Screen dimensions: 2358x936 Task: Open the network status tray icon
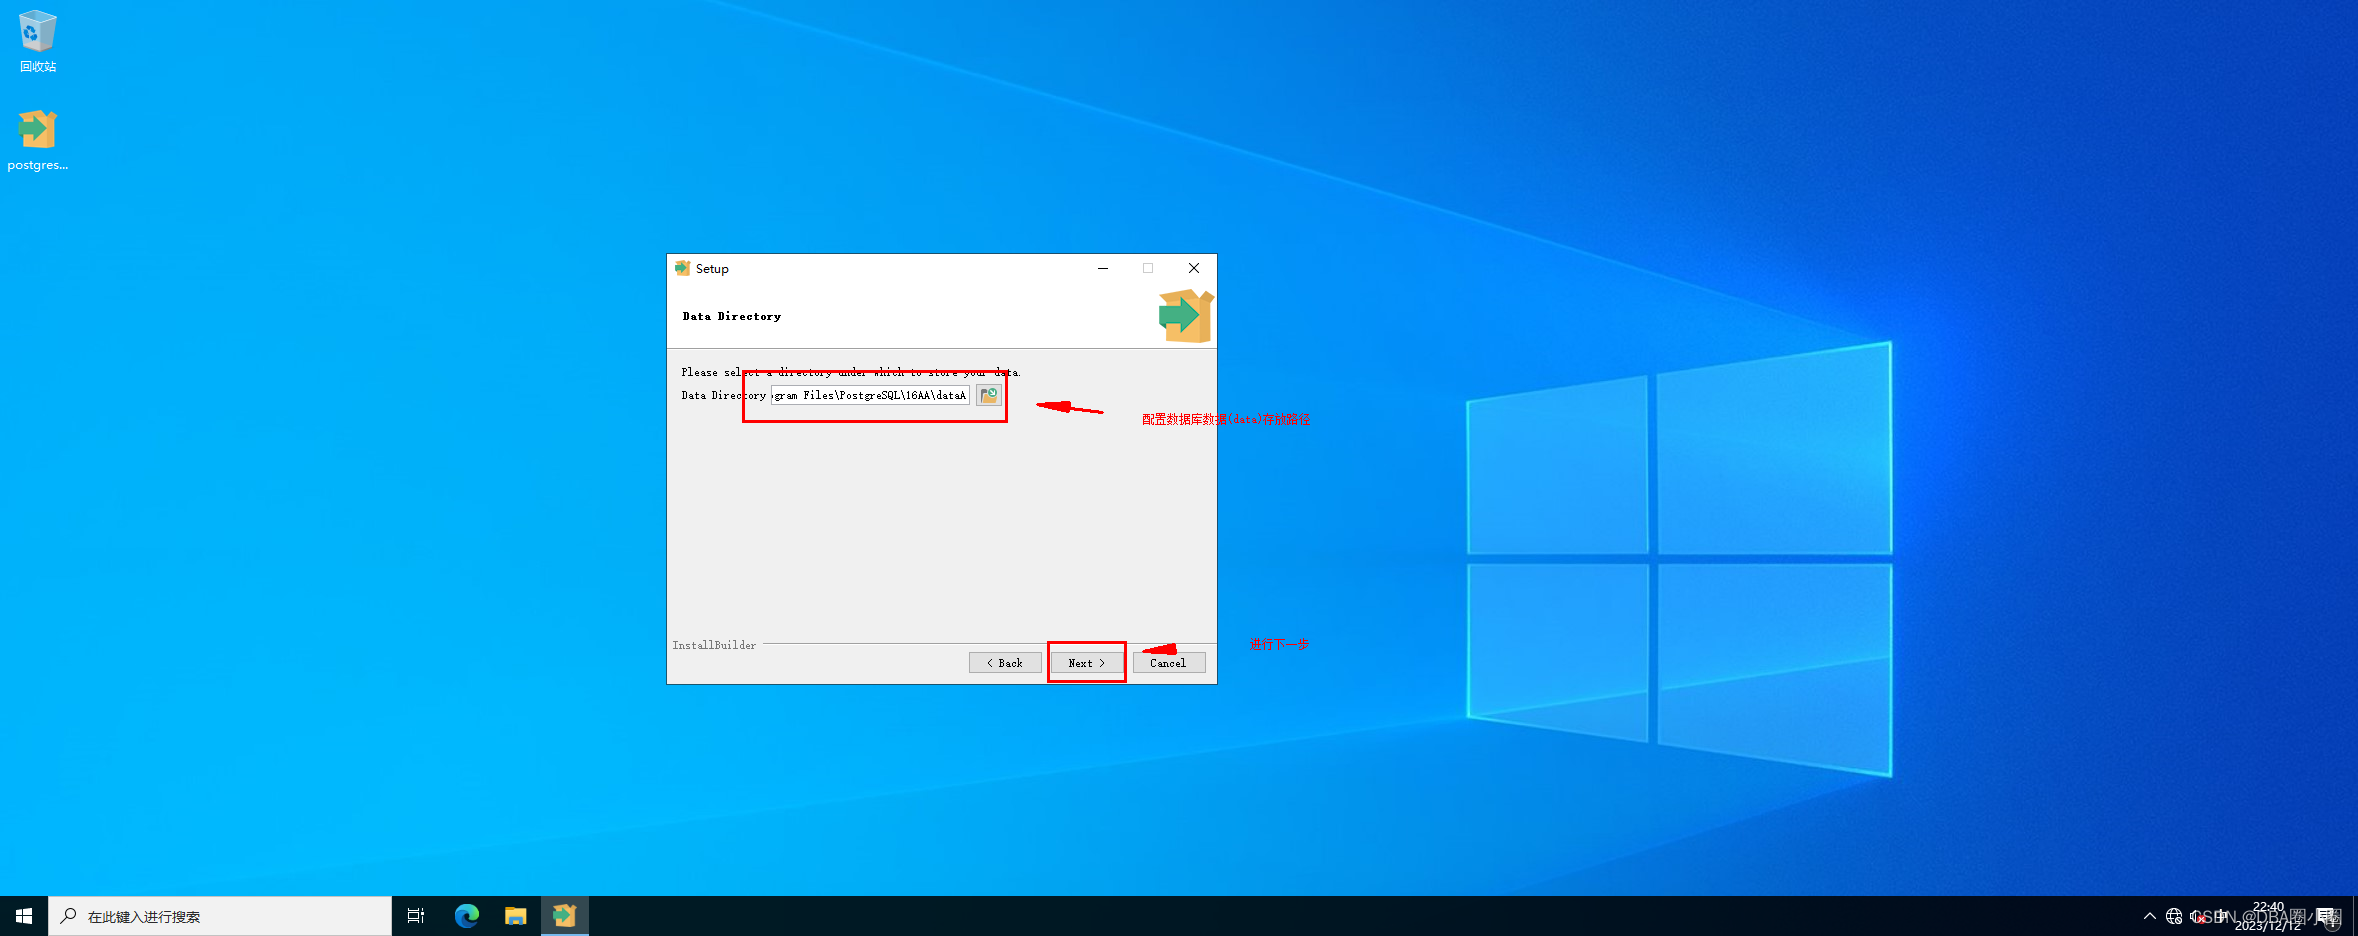tap(2174, 916)
